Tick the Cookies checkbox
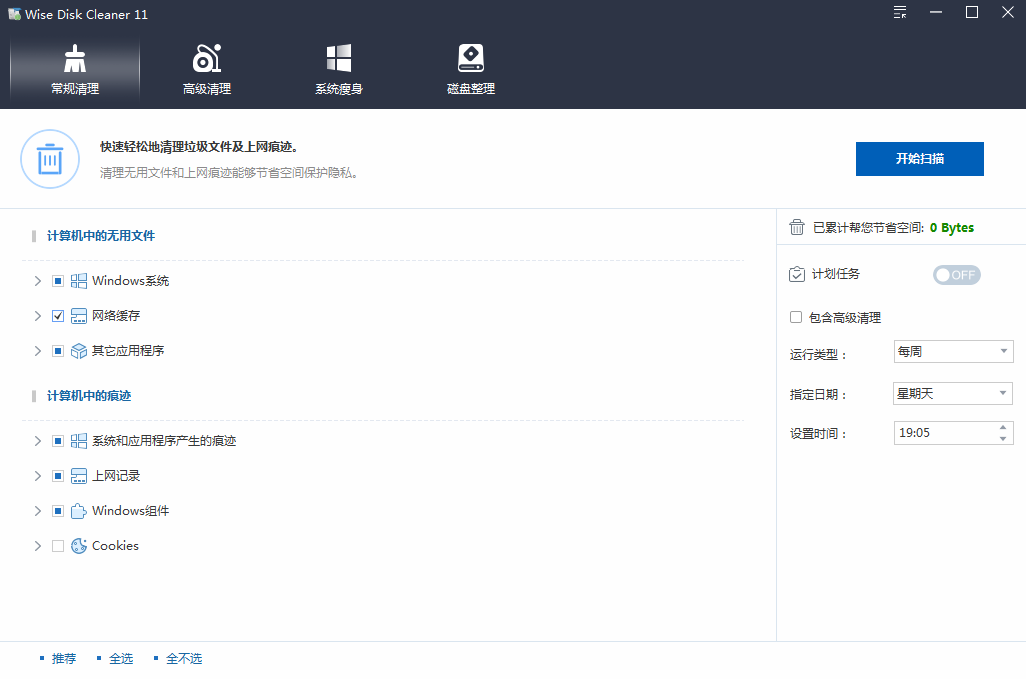Image resolution: width=1026 pixels, height=679 pixels. tap(58, 546)
